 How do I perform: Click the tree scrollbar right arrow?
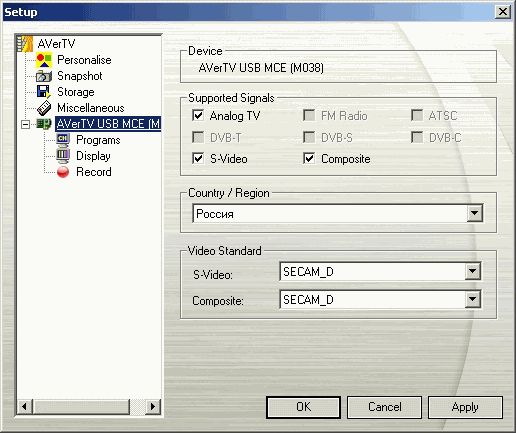[153, 406]
